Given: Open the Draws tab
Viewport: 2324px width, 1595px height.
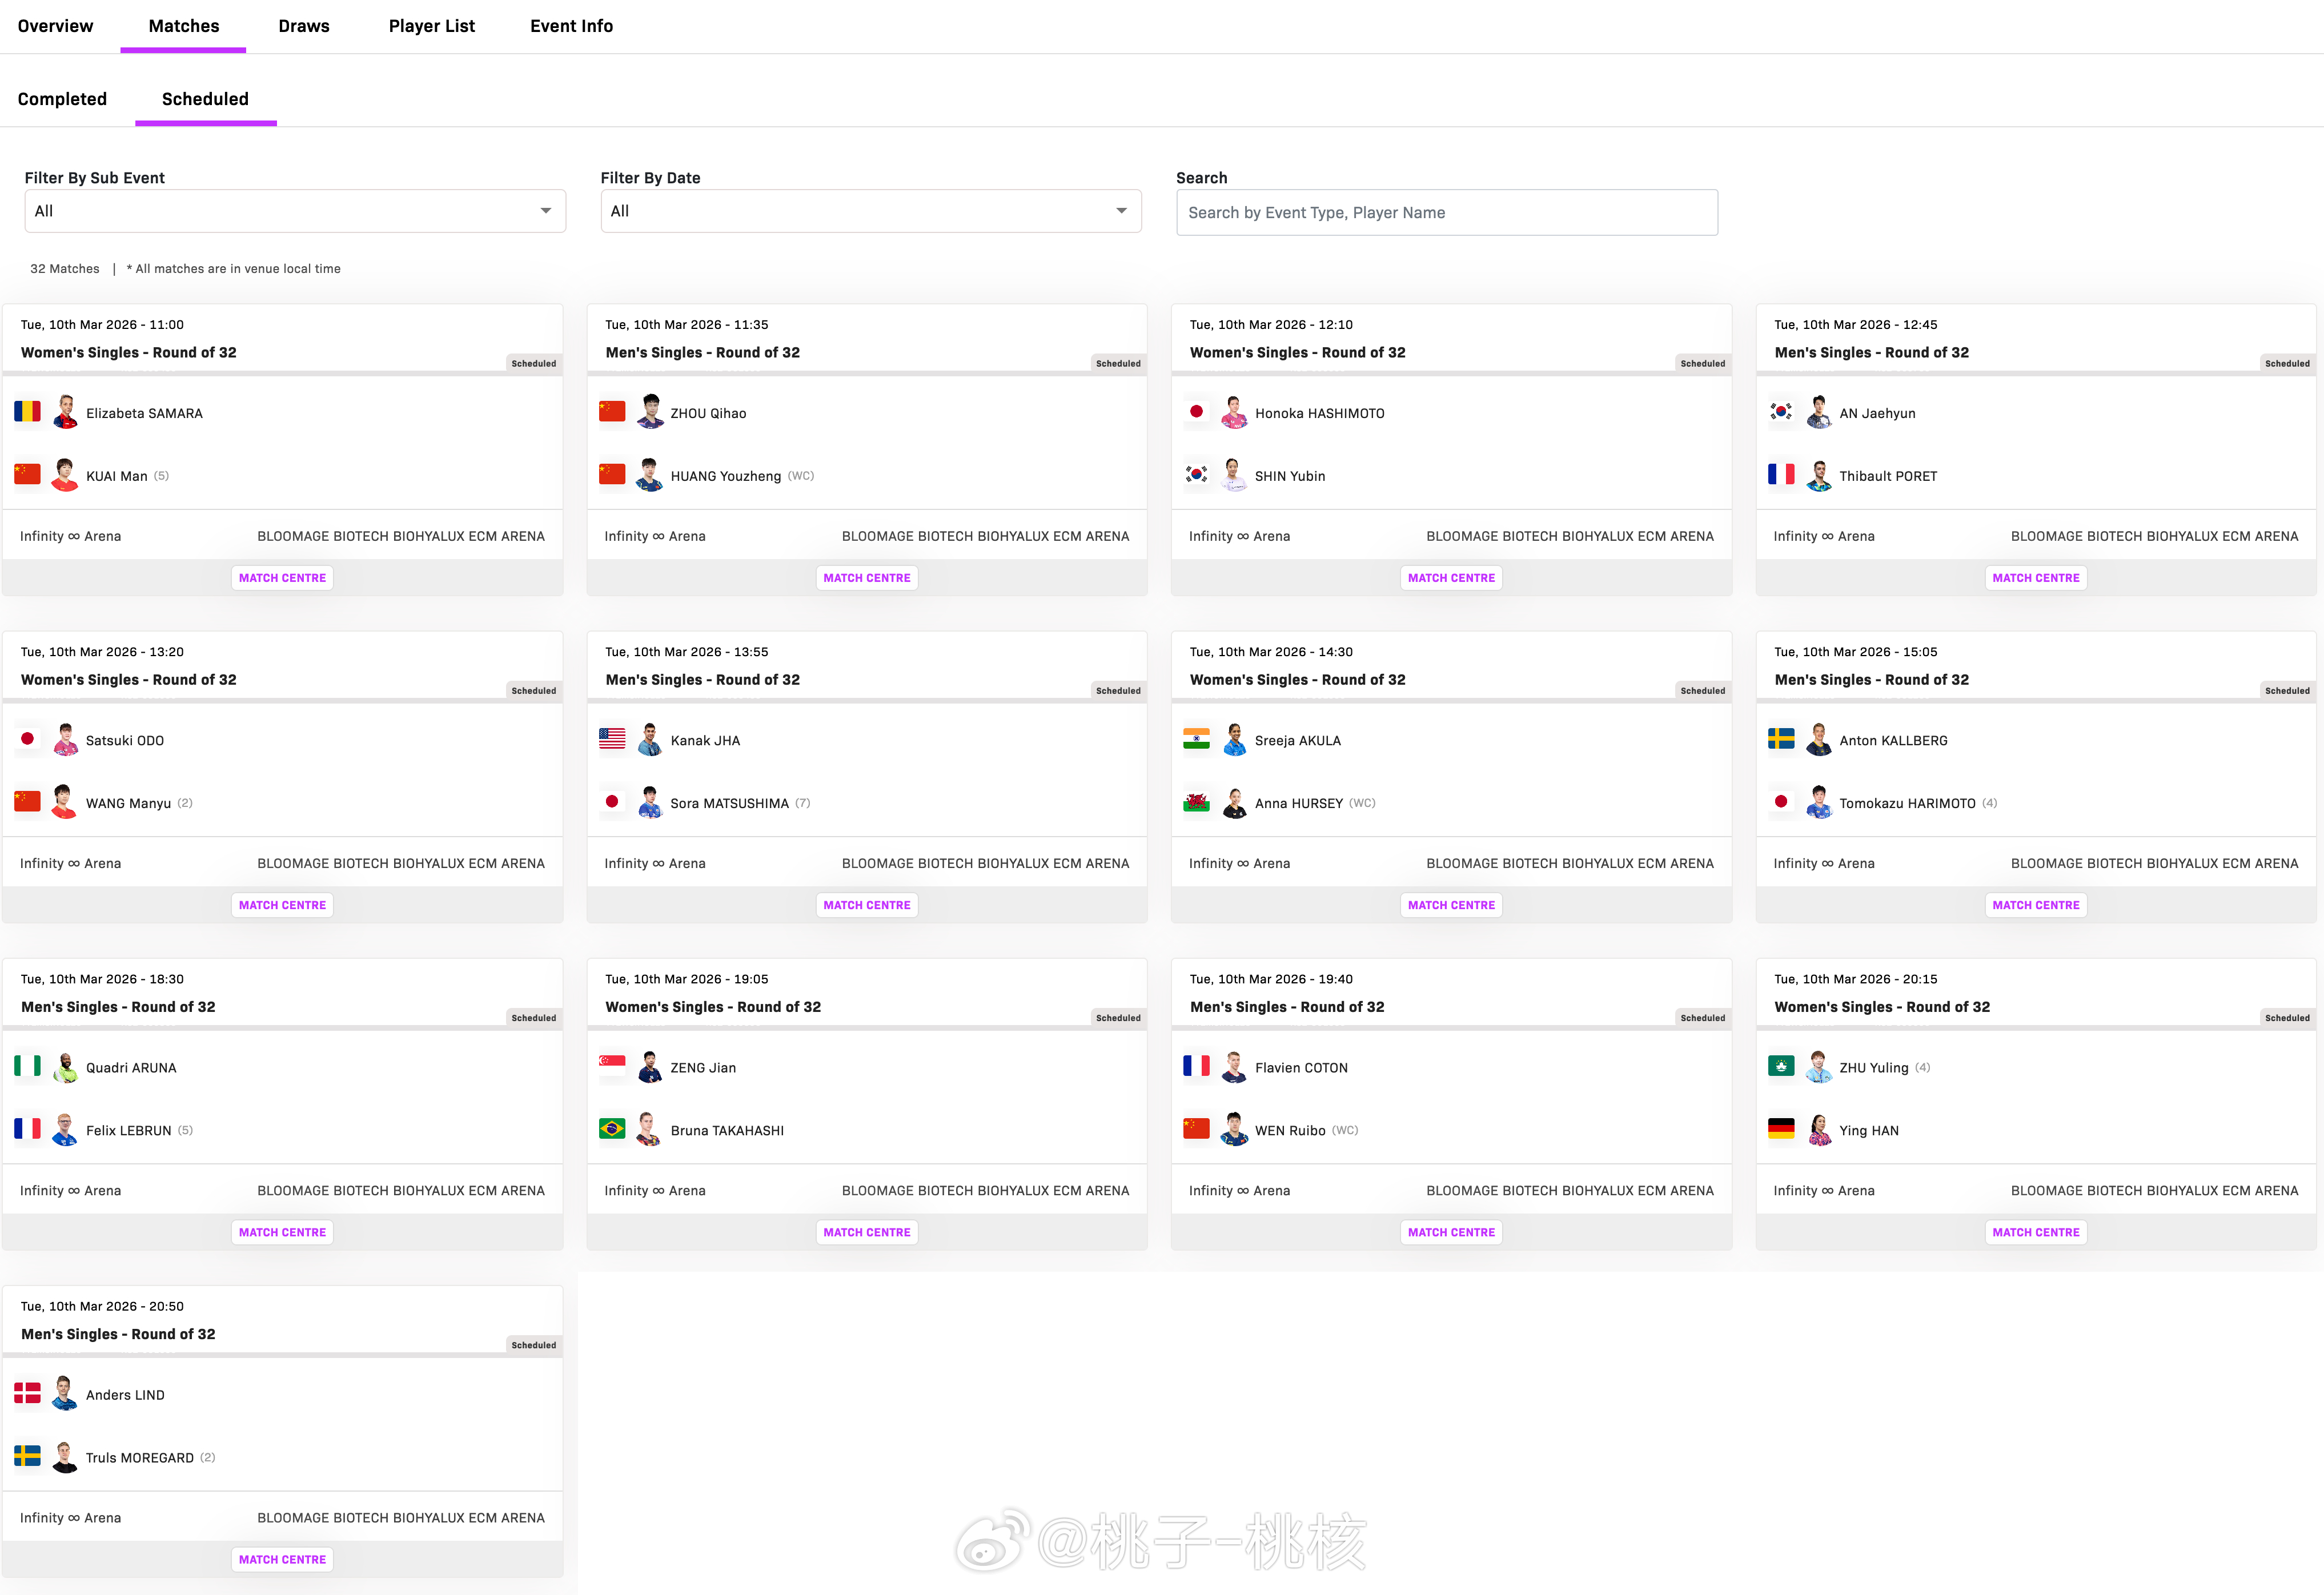Looking at the screenshot, I should click(x=304, y=26).
